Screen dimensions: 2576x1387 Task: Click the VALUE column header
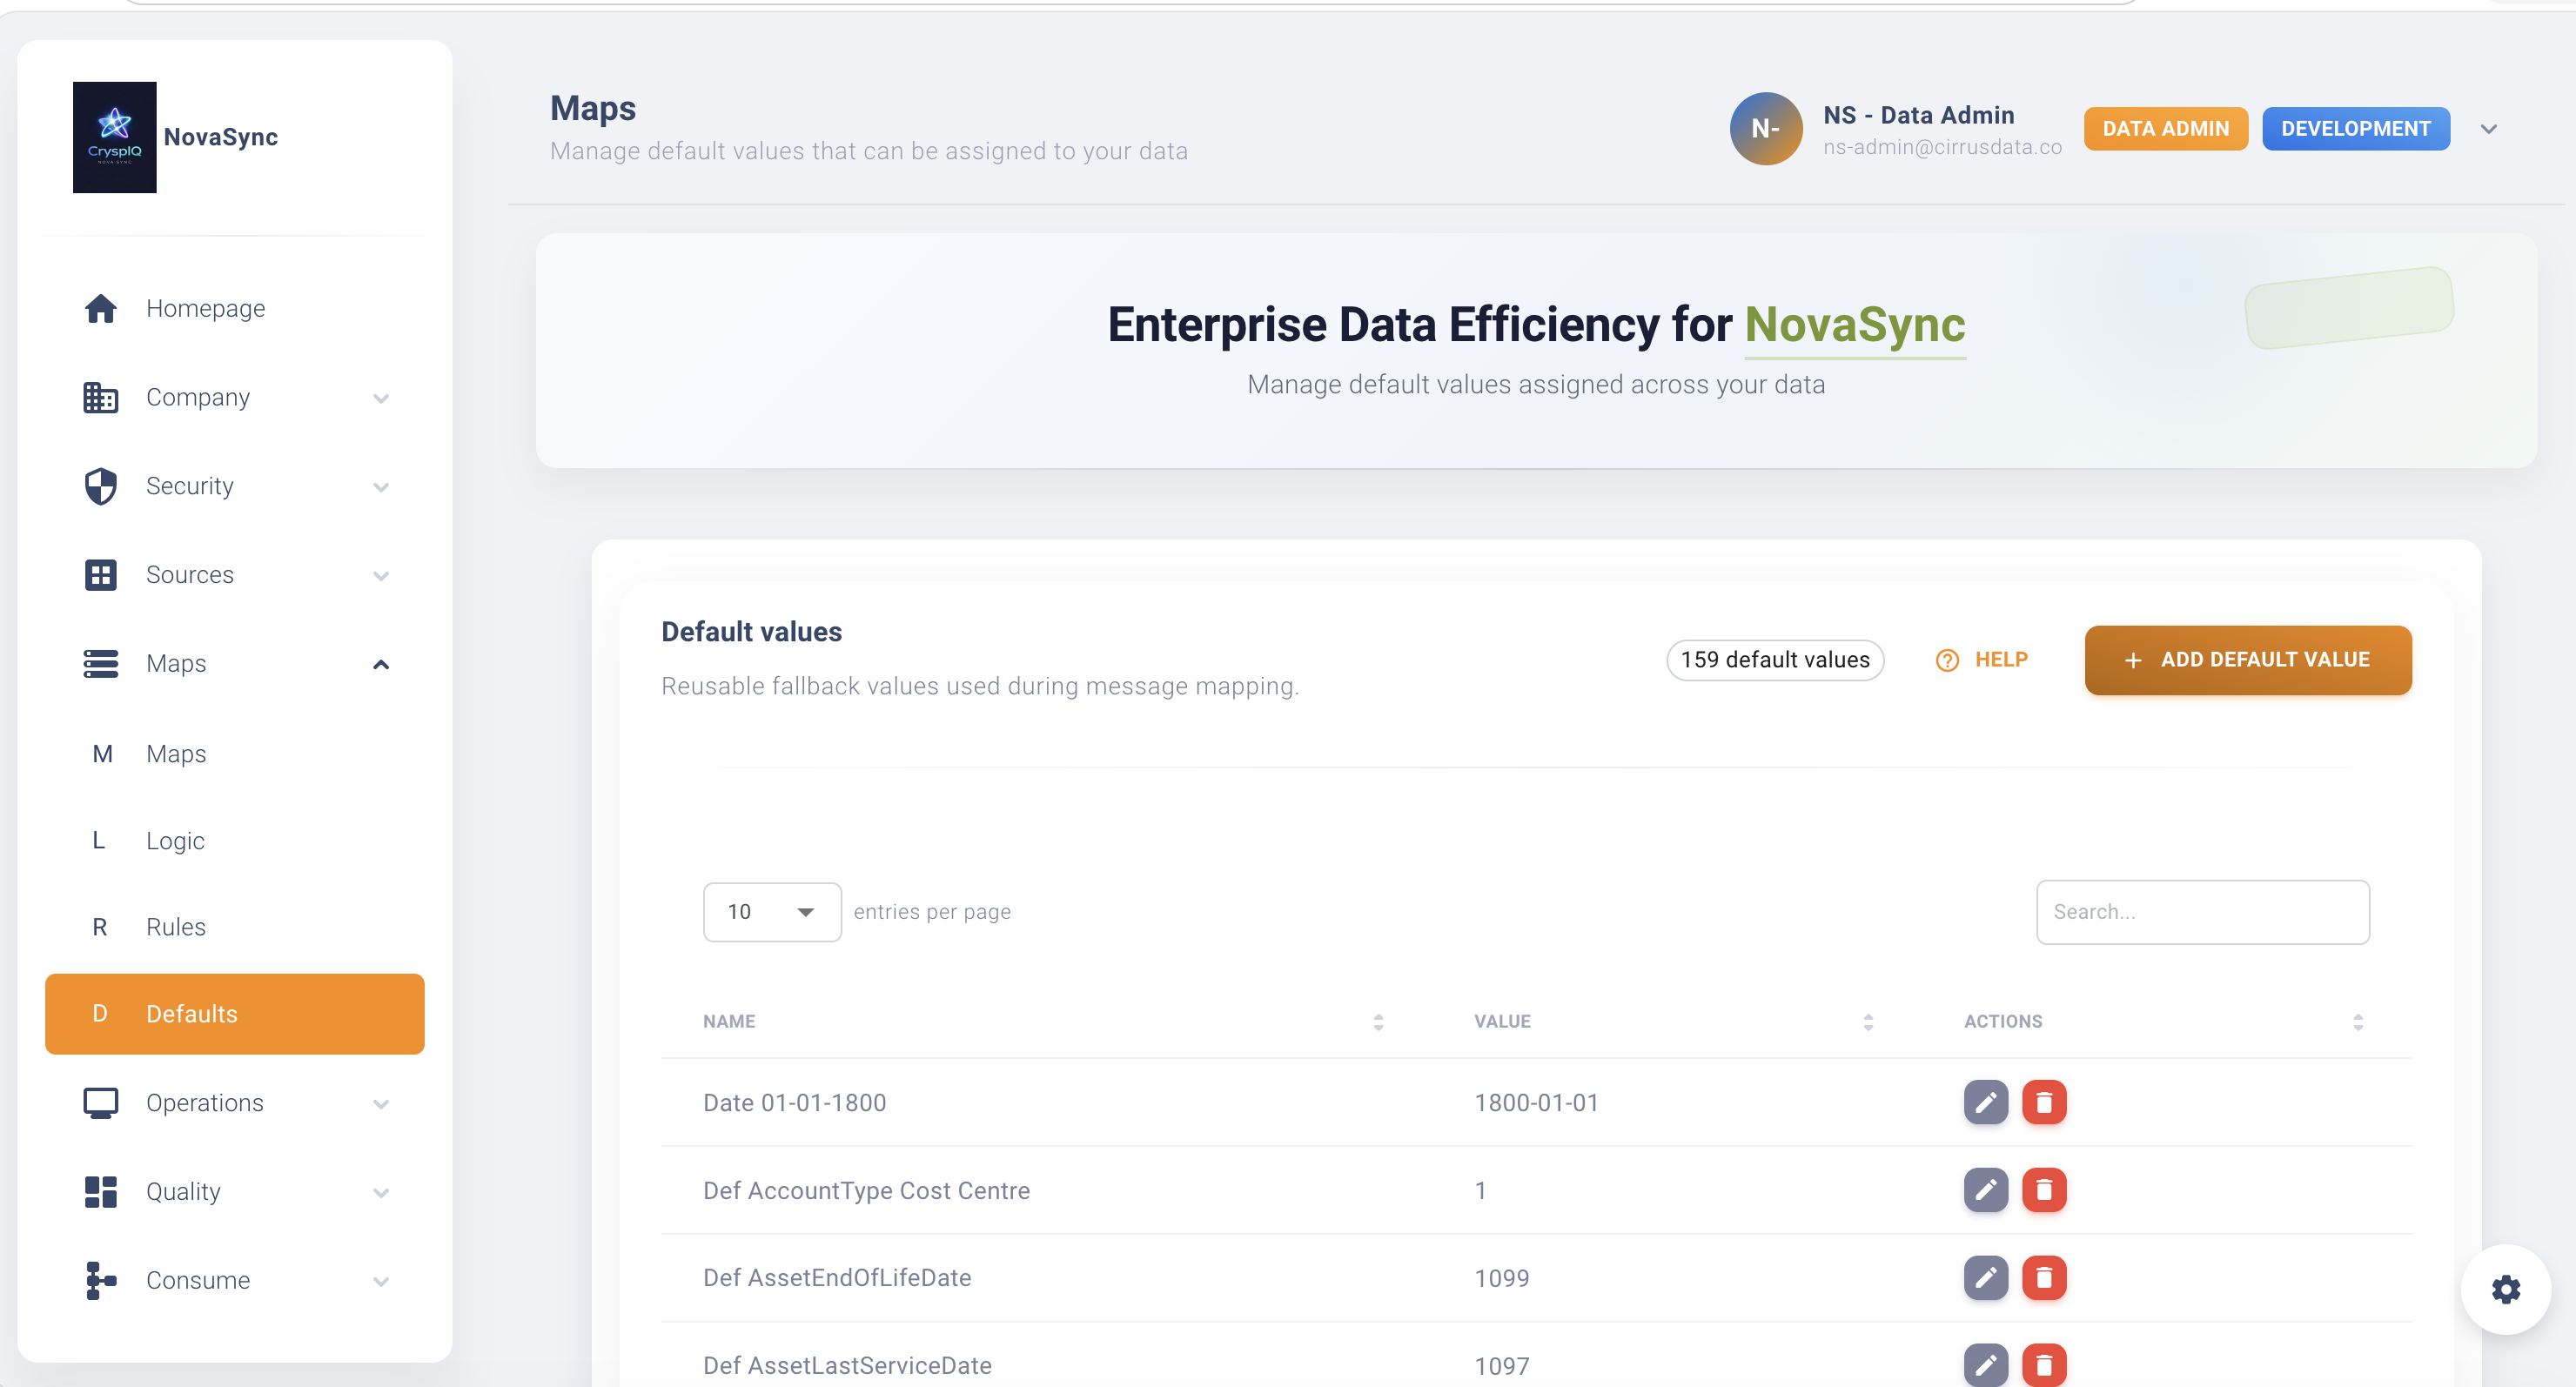[x=1502, y=1022]
